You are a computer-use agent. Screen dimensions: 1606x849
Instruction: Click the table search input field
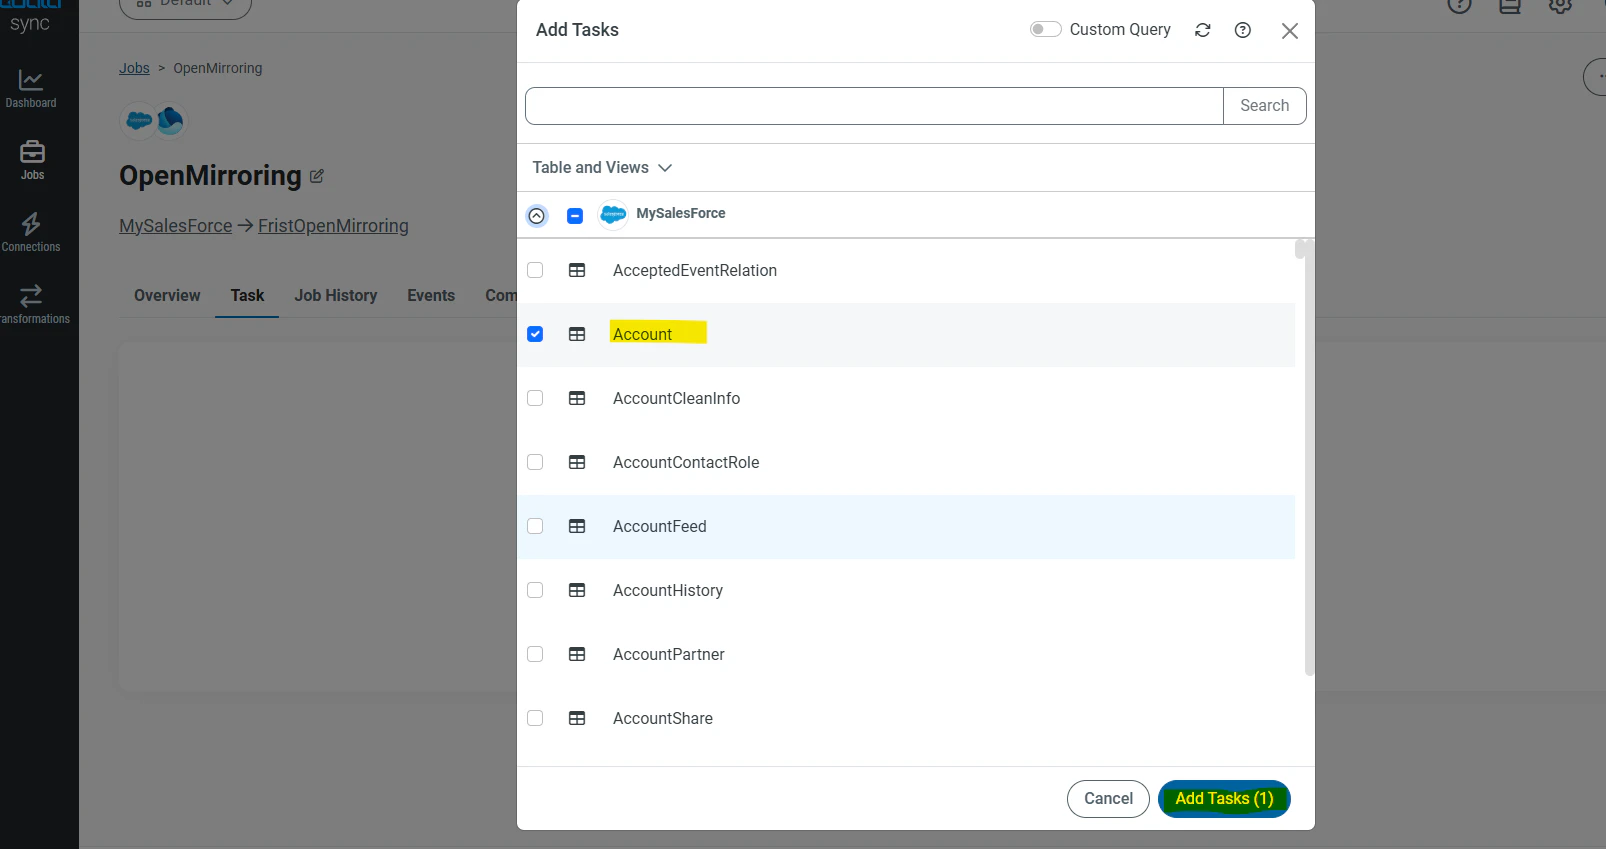coord(874,106)
